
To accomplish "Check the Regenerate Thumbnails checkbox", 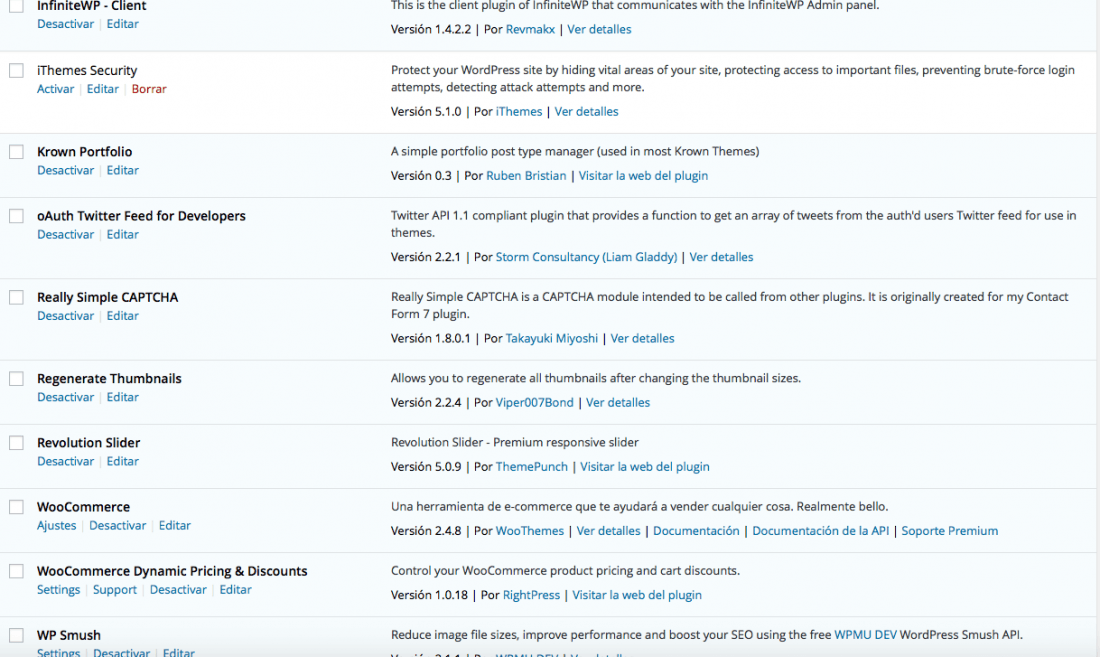I will (x=16, y=379).
